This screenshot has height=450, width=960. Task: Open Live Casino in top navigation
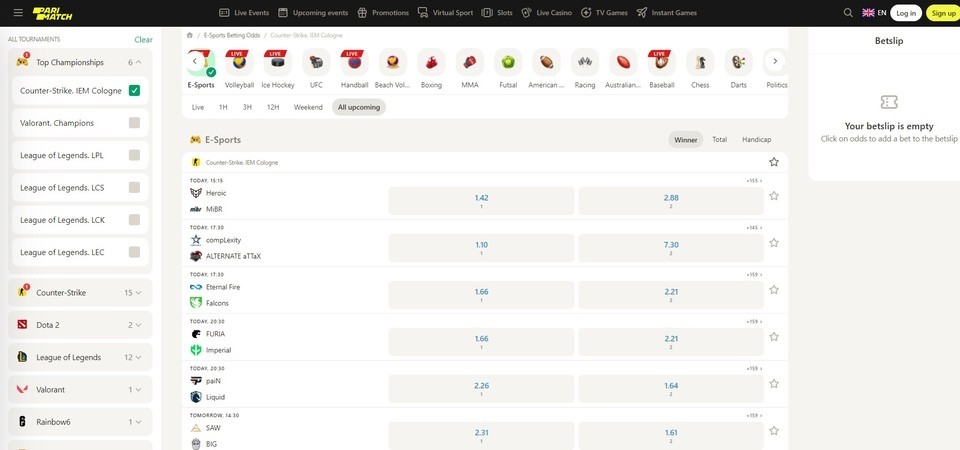coord(547,12)
